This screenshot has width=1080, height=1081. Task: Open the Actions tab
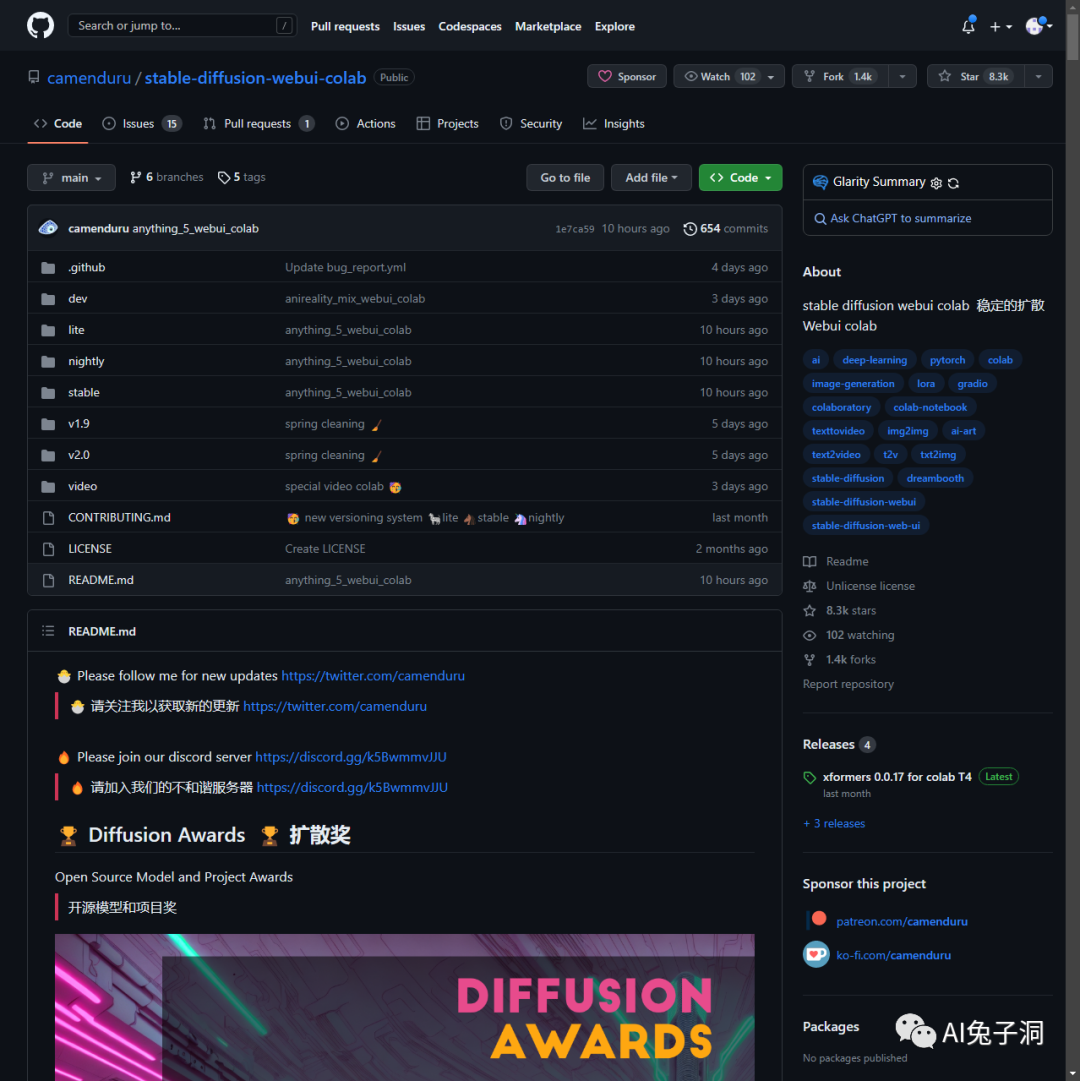(x=365, y=123)
